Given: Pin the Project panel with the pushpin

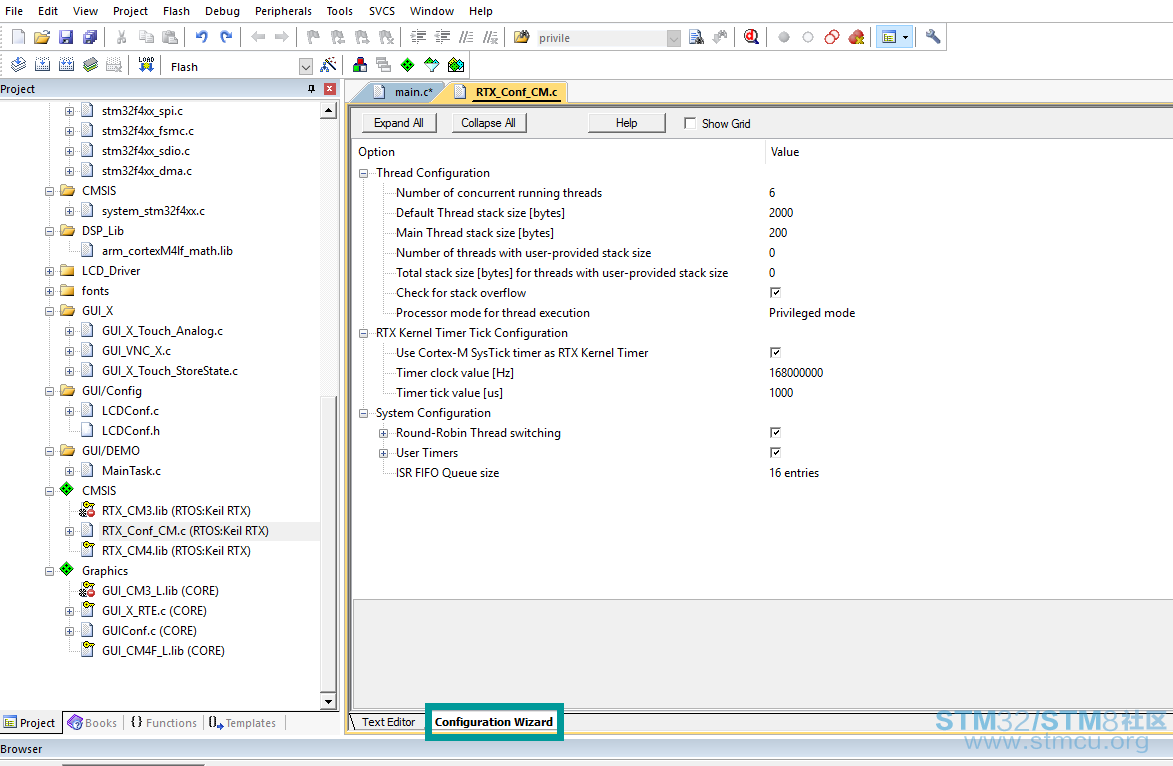Looking at the screenshot, I should (x=311, y=89).
